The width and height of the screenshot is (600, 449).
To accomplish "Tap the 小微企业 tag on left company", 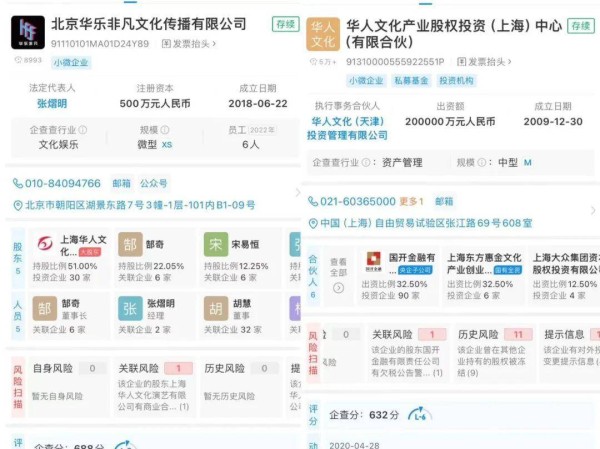I will [x=71, y=63].
